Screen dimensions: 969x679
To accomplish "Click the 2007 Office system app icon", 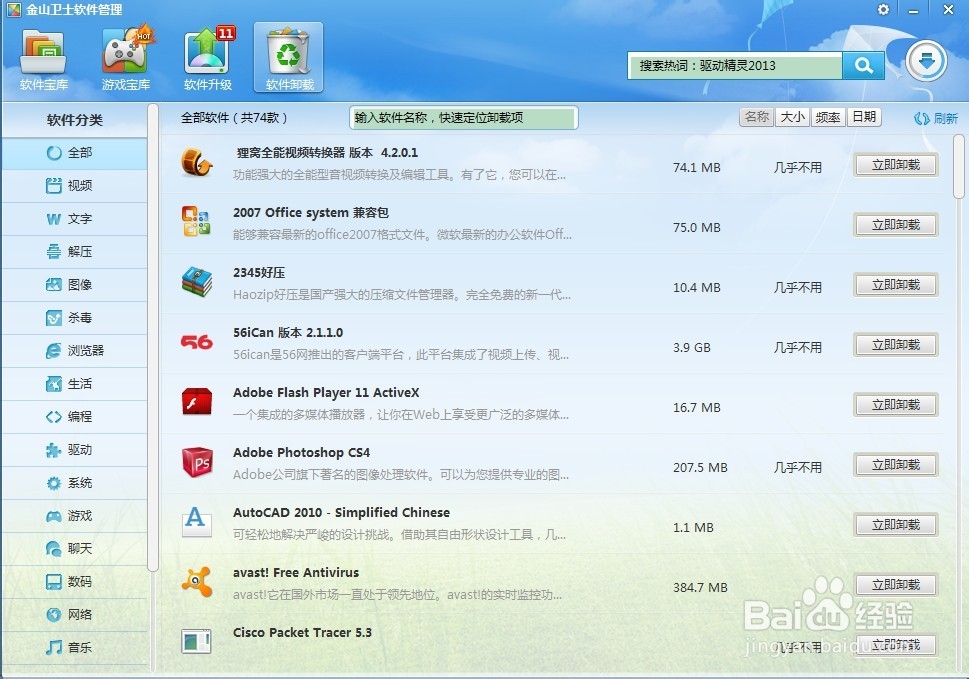I will coord(197,221).
